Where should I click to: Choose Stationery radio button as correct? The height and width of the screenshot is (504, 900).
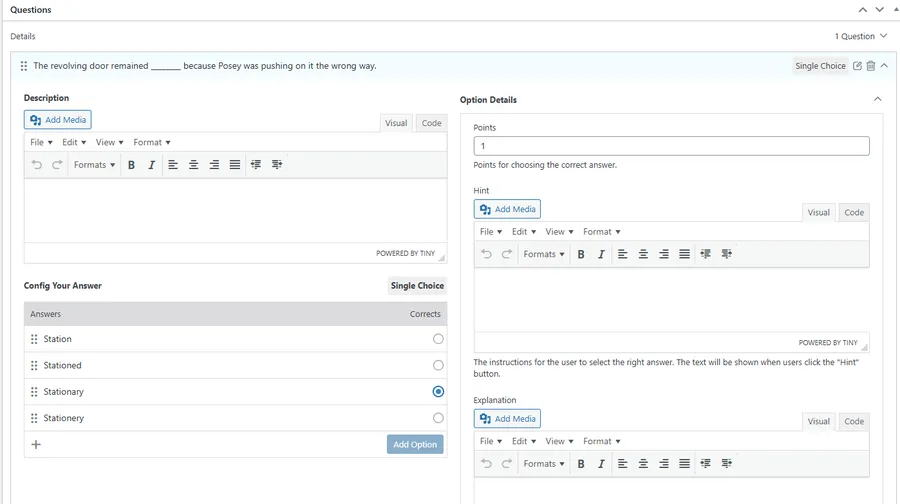[438, 418]
